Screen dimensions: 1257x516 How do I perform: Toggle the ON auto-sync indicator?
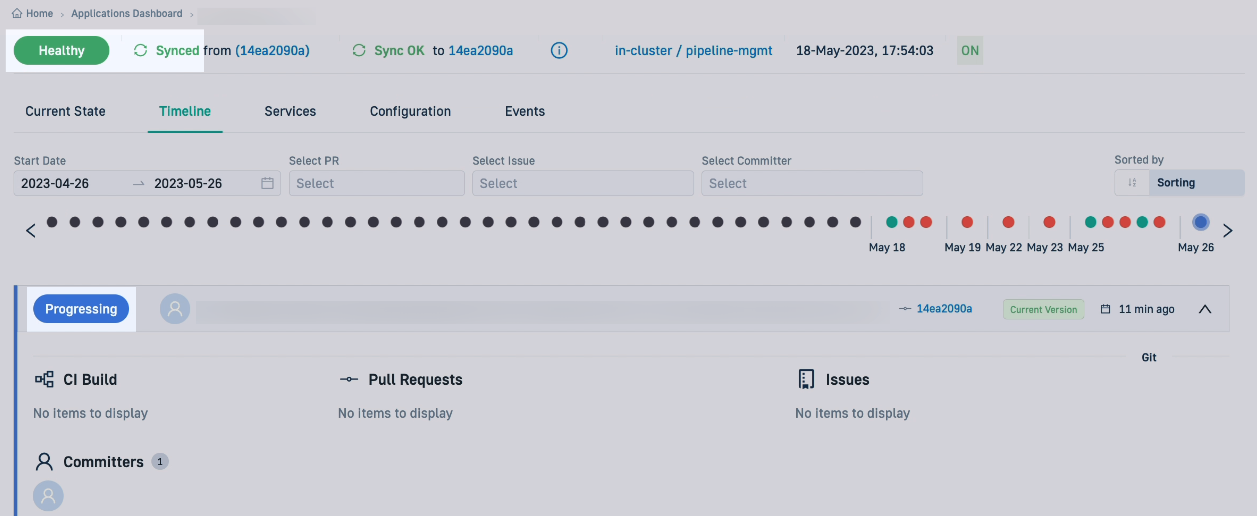969,50
